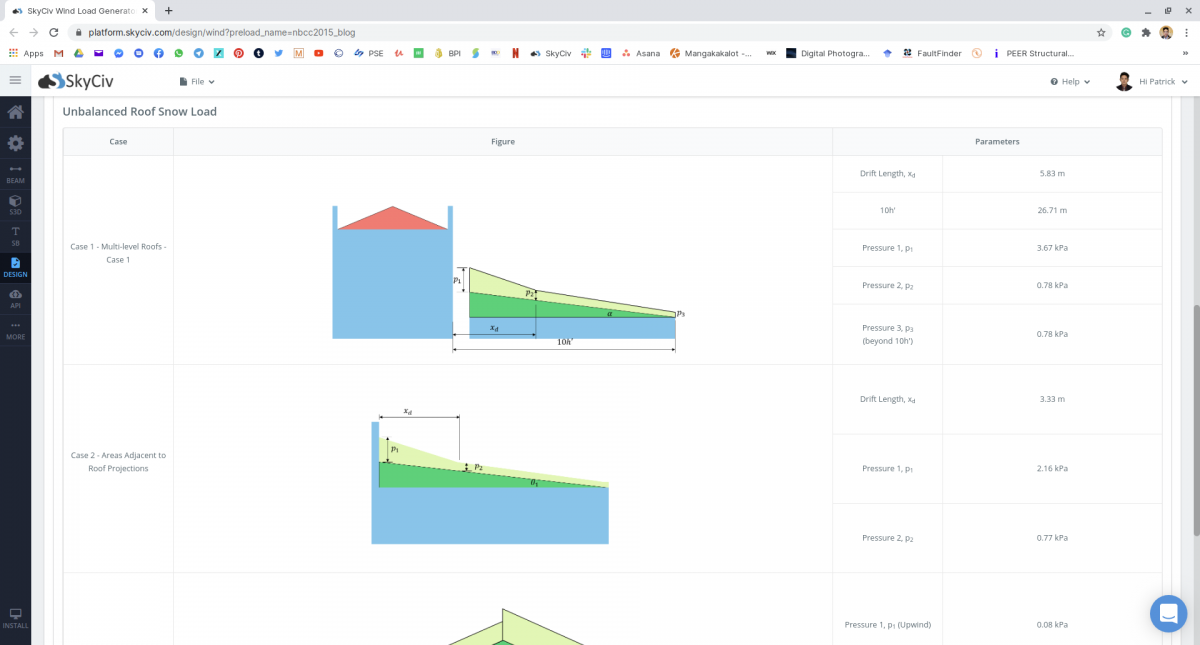Show more bookmarks via the overflow chevron
1200x645 pixels.
pos(1185,53)
